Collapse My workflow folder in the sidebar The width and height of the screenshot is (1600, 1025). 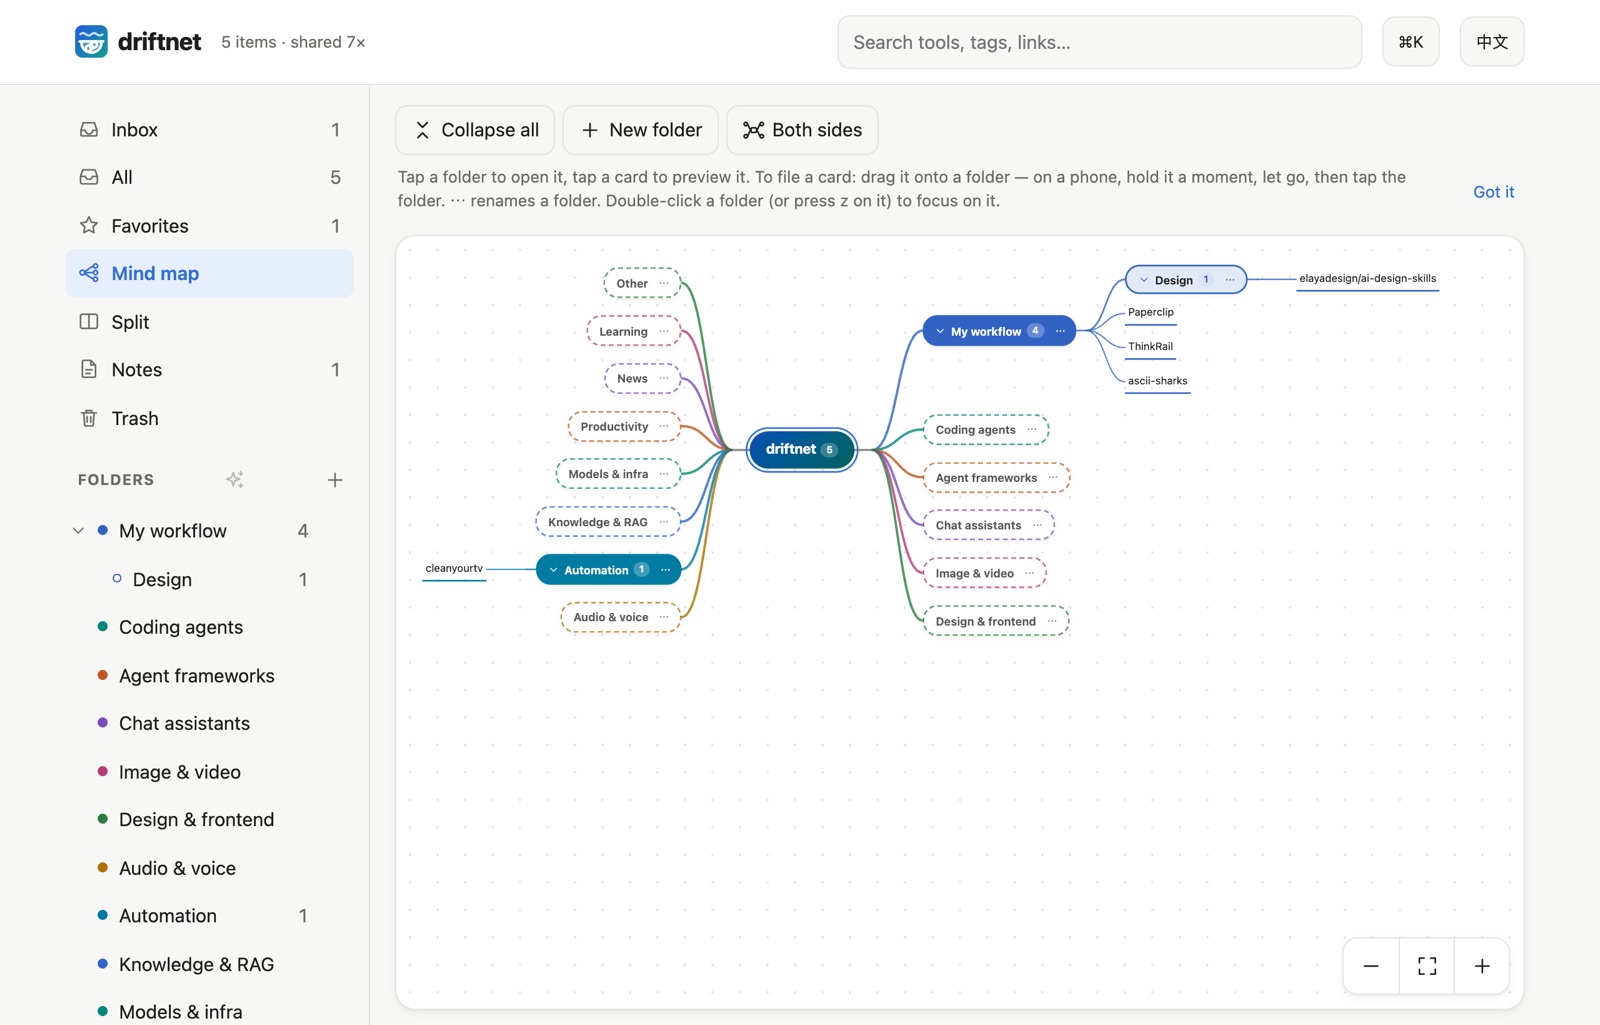78,531
